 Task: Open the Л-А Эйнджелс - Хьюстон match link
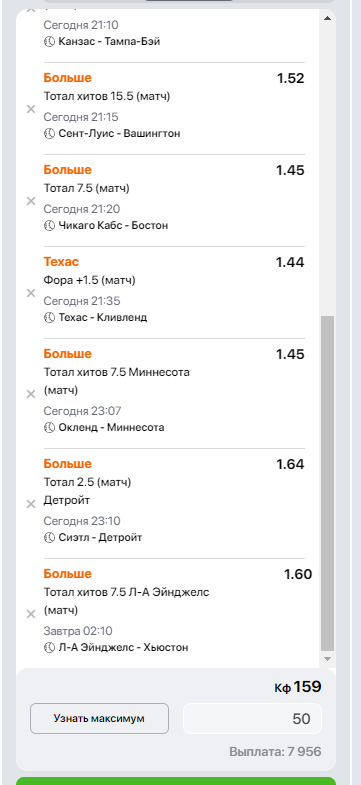(123, 647)
